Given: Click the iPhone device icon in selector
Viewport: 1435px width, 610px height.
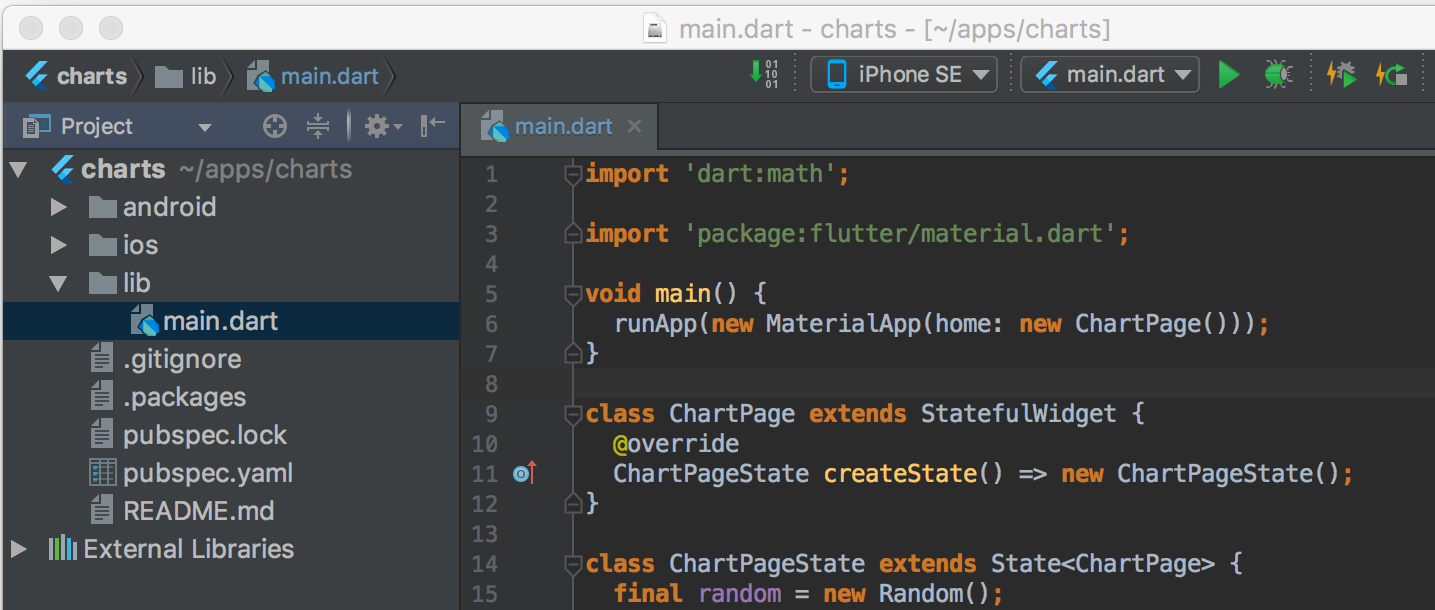Looking at the screenshot, I should click(x=837, y=74).
